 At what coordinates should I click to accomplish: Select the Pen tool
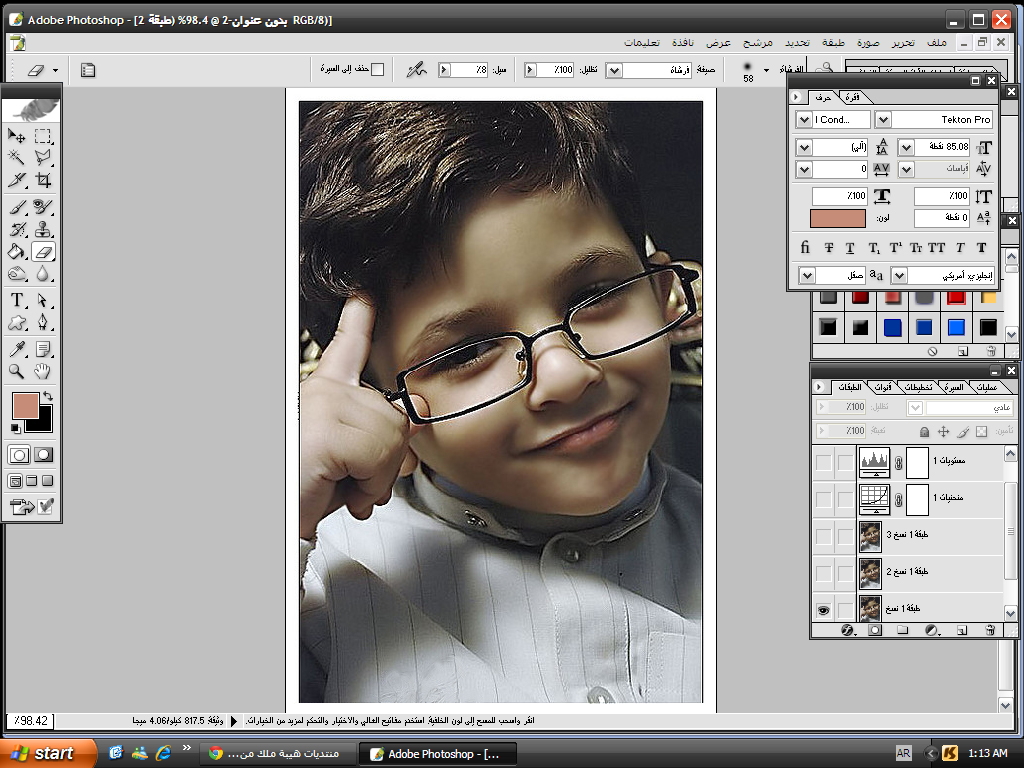(x=43, y=323)
